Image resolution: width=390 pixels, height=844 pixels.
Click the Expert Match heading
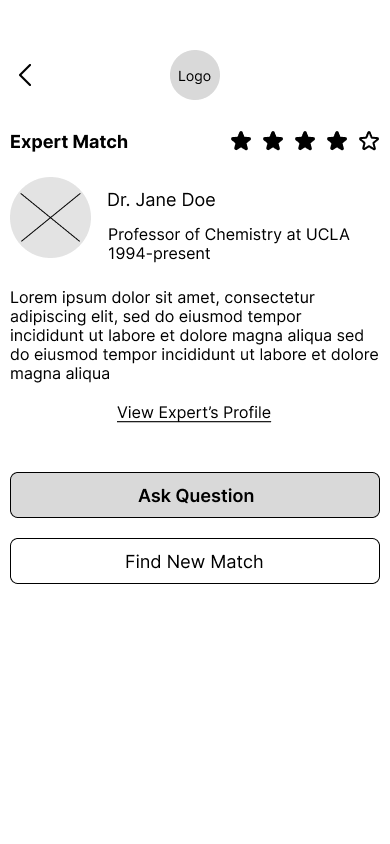coord(69,142)
